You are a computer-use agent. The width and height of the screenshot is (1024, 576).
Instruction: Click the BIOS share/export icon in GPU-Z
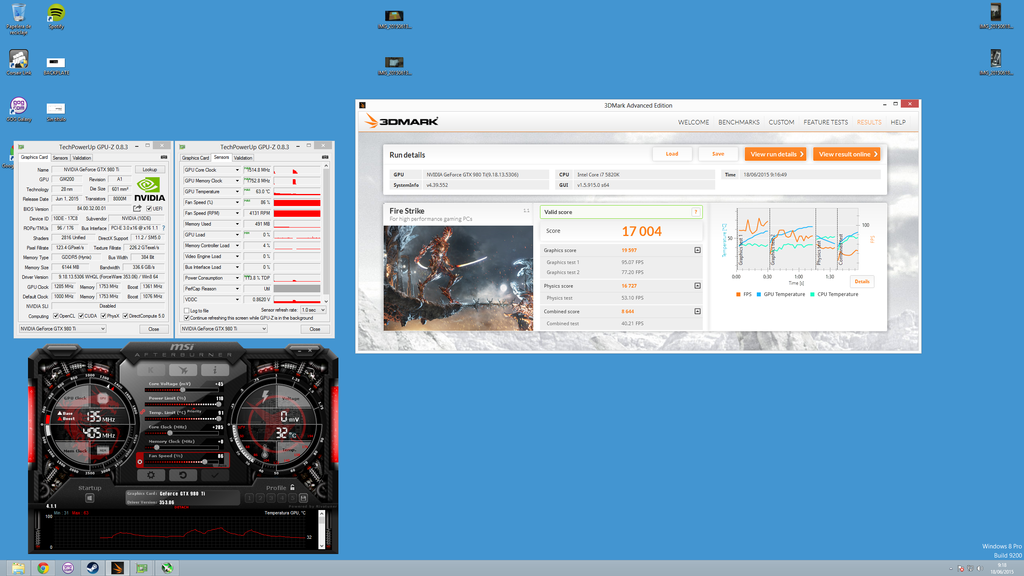[x=137, y=209]
